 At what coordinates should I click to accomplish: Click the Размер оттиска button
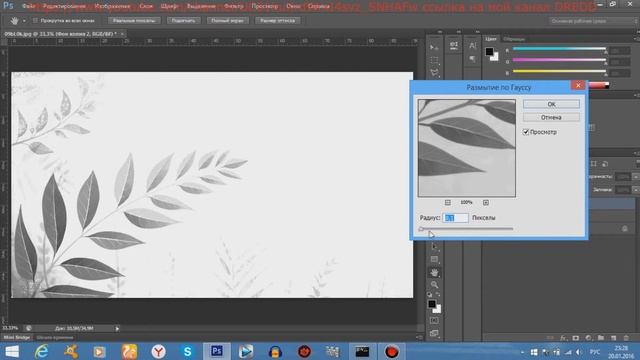pos(278,20)
